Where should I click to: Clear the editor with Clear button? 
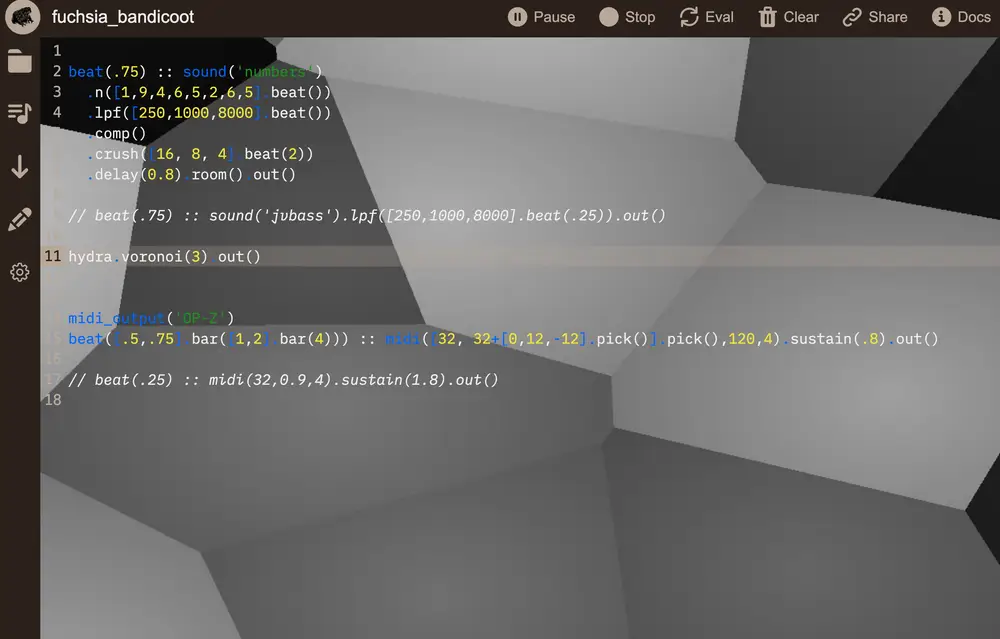[x=788, y=17]
